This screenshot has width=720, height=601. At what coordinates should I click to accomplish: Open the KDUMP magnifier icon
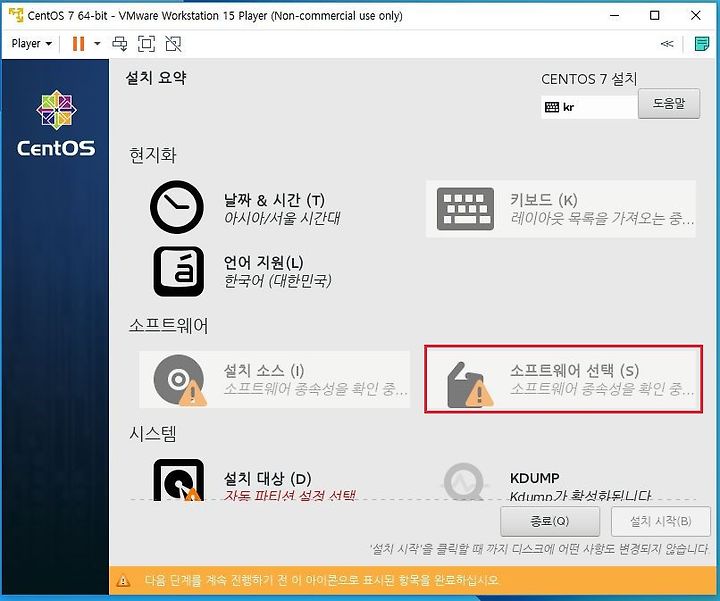(x=464, y=482)
